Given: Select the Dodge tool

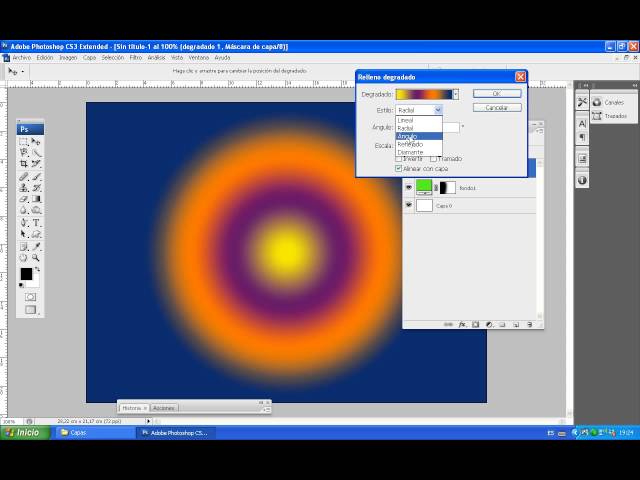Looking at the screenshot, I should pyautogui.click(x=36, y=210).
